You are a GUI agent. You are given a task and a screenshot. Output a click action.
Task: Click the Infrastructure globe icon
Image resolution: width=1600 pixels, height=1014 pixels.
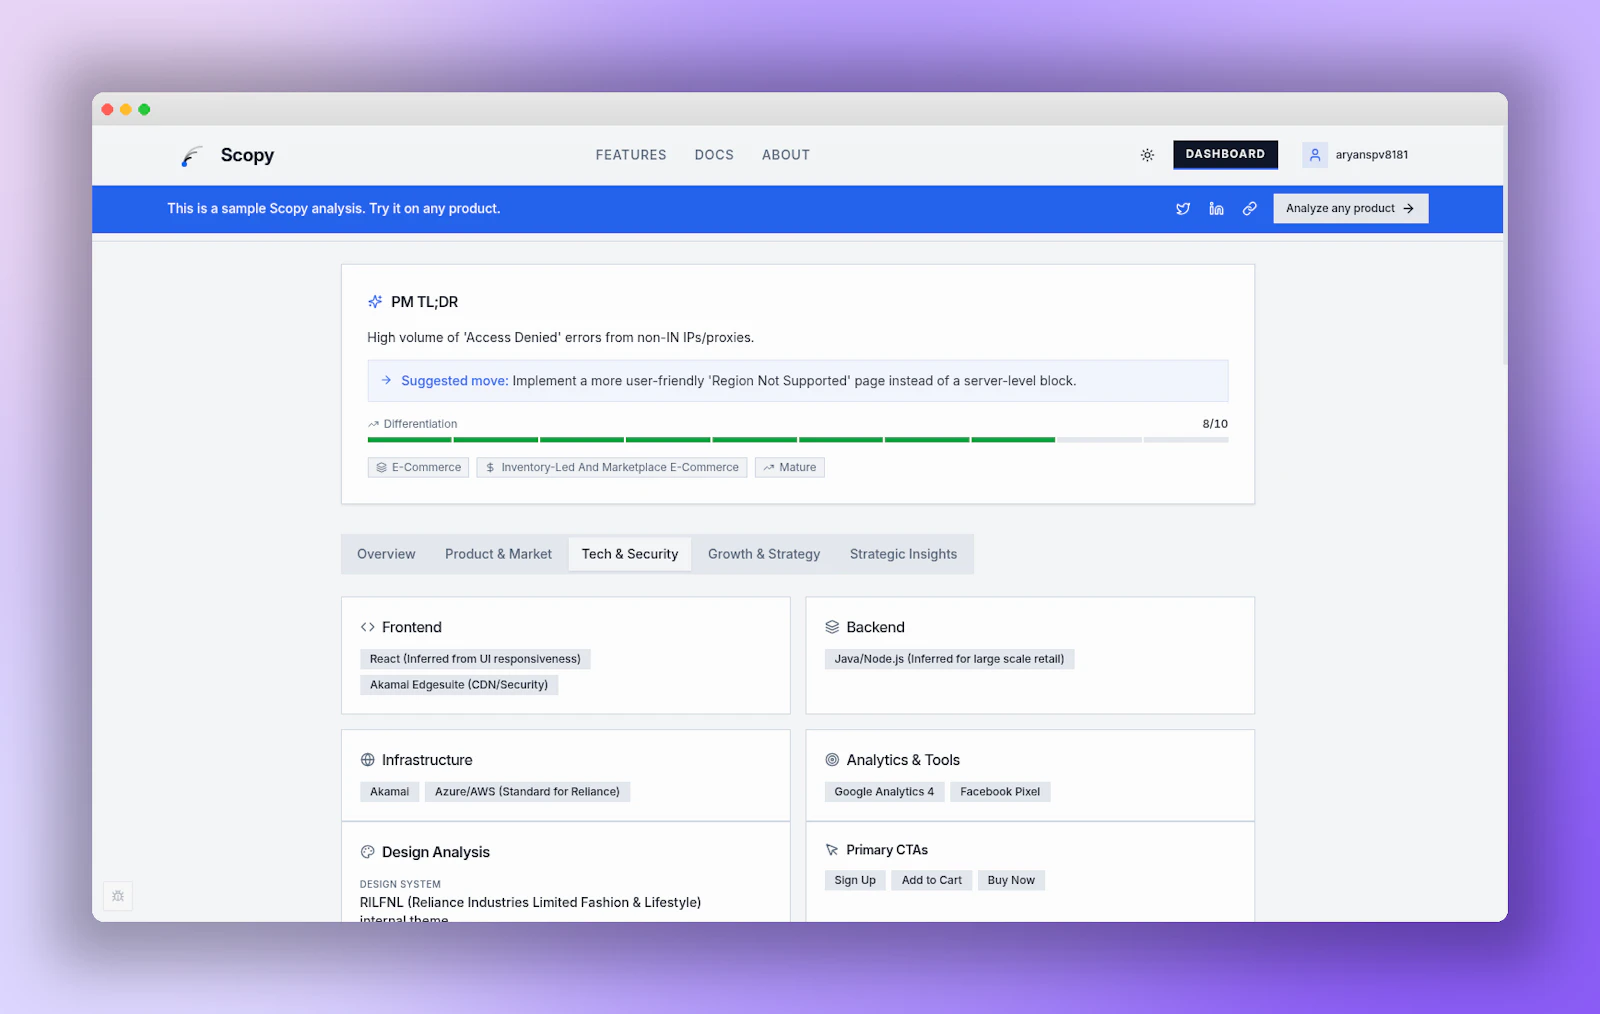point(368,760)
